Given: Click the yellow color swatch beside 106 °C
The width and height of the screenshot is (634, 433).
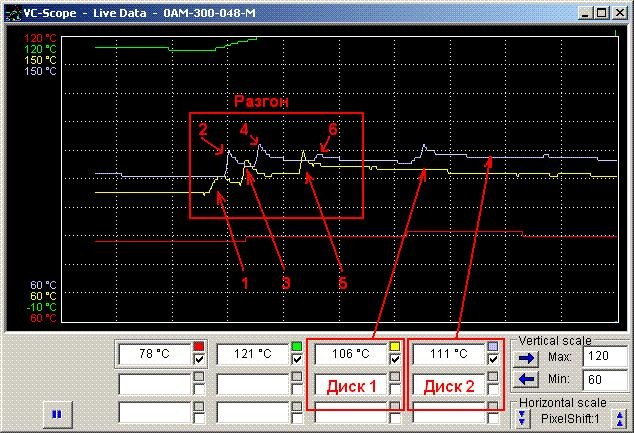Looking at the screenshot, I should [x=395, y=346].
